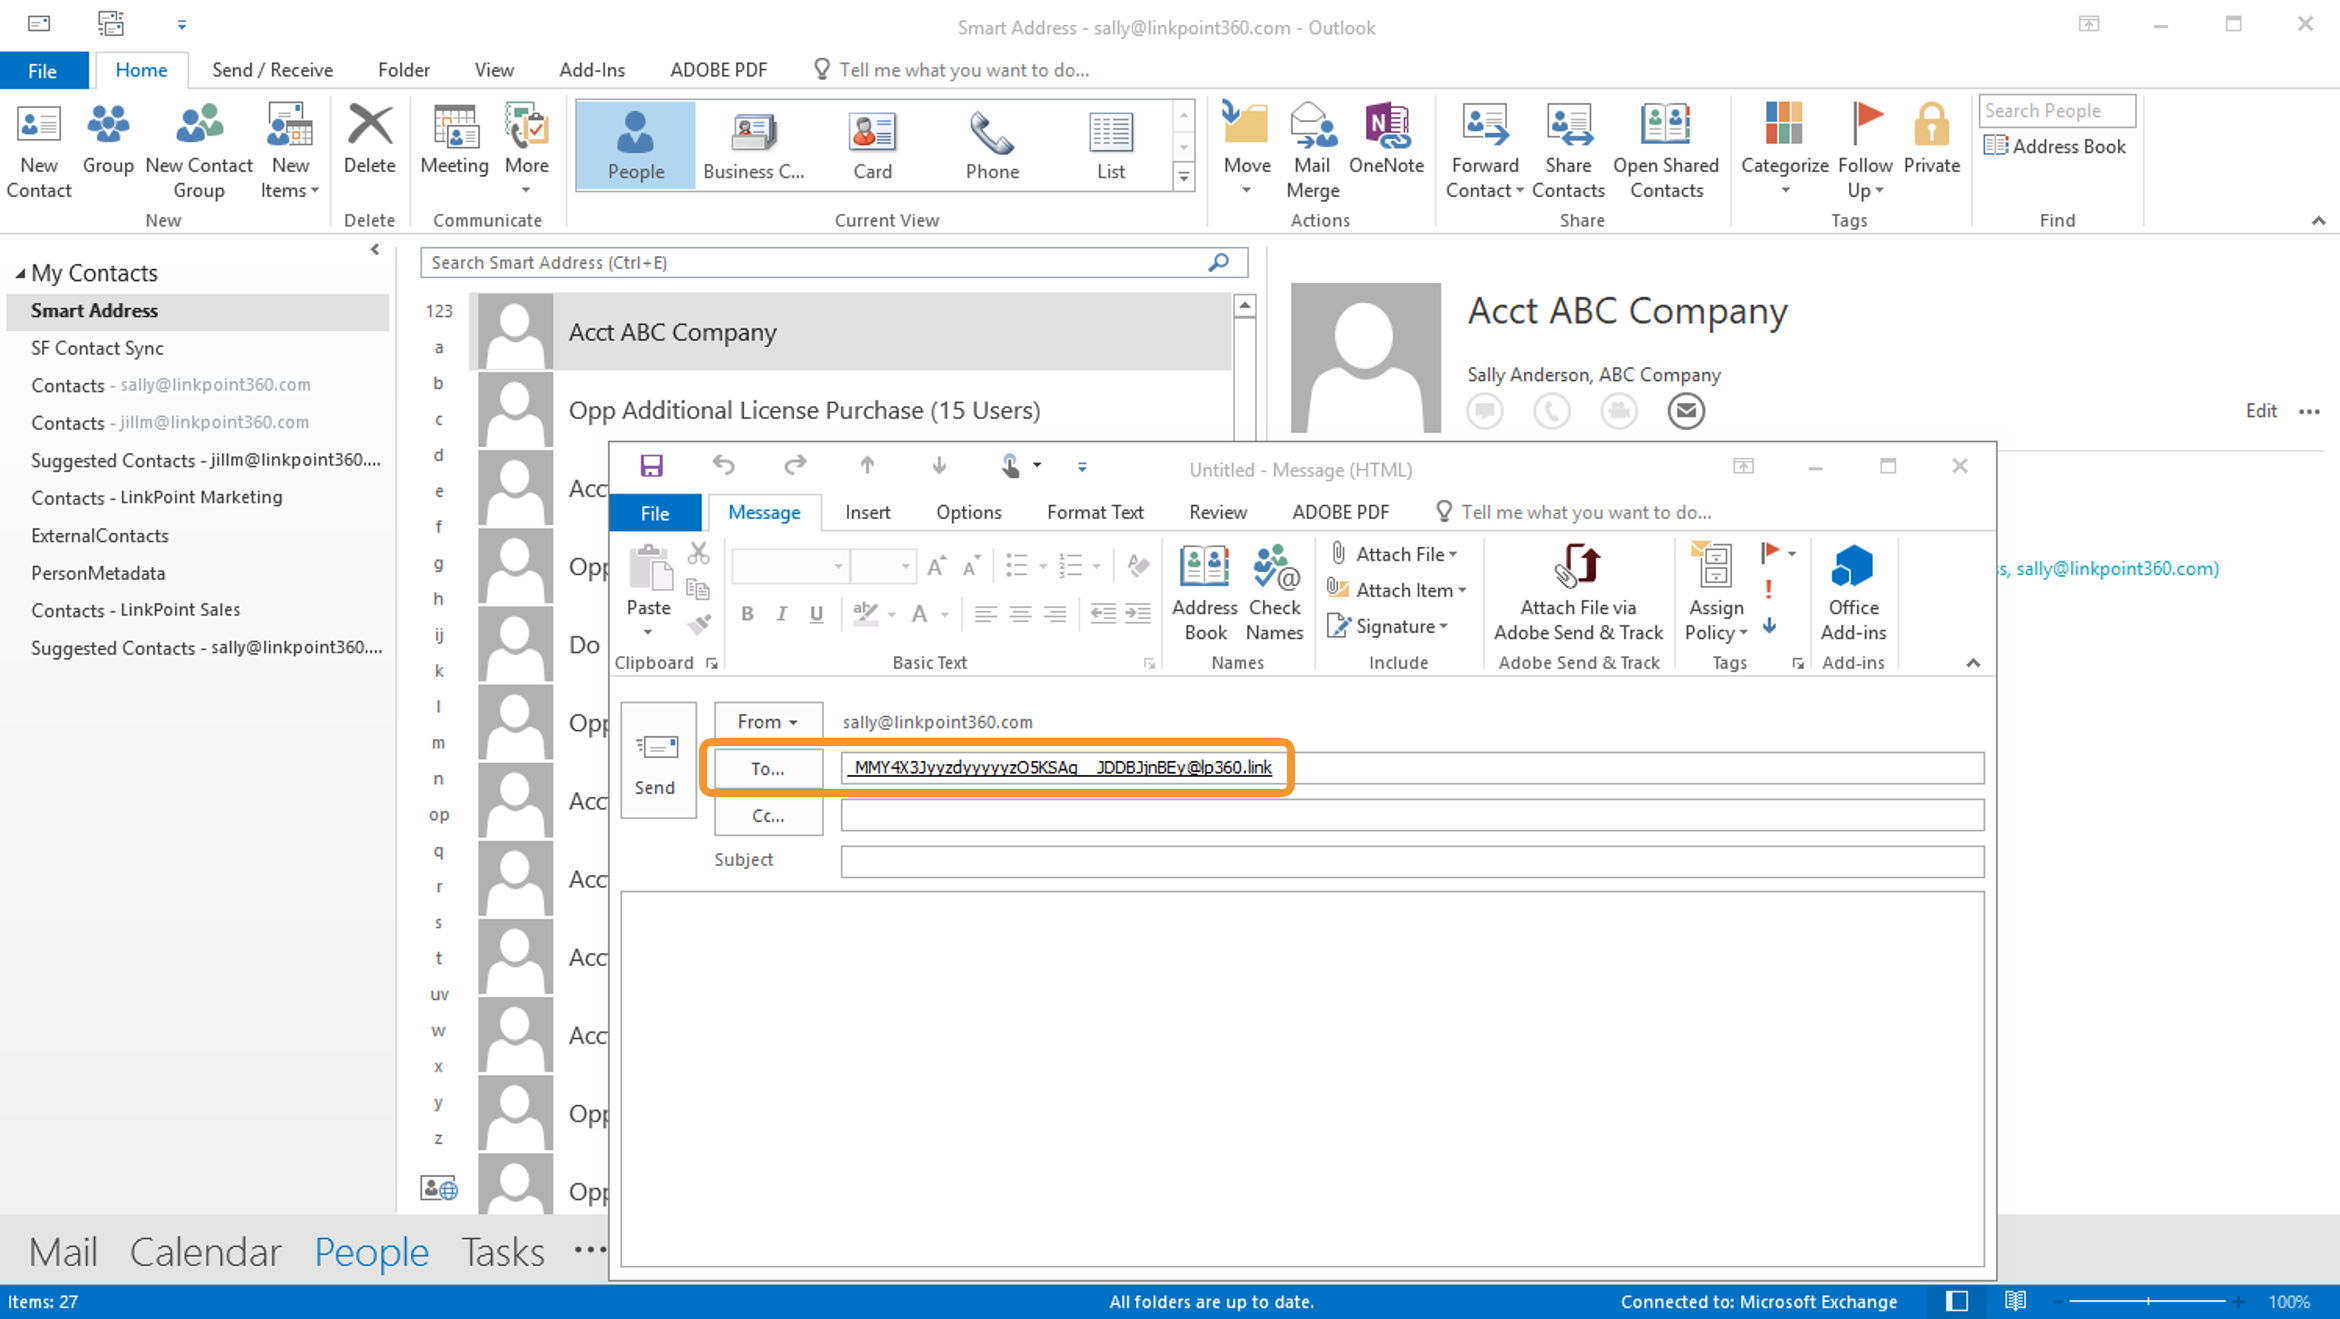The width and height of the screenshot is (2340, 1319).
Task: Open the Forward Contact dropdown
Action: point(1484,151)
